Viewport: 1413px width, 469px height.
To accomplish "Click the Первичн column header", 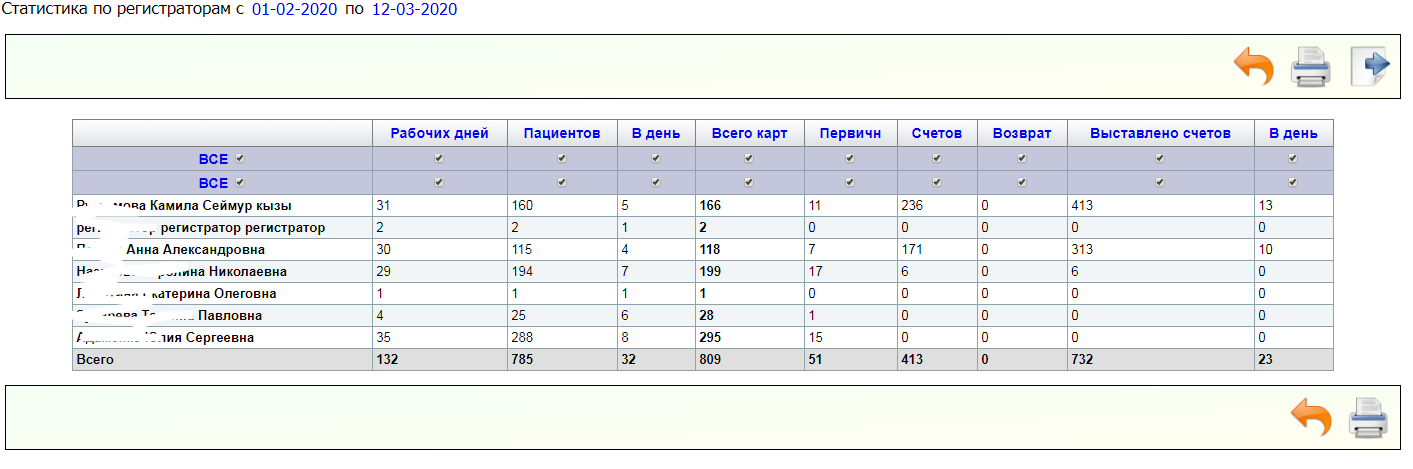I will (x=849, y=133).
